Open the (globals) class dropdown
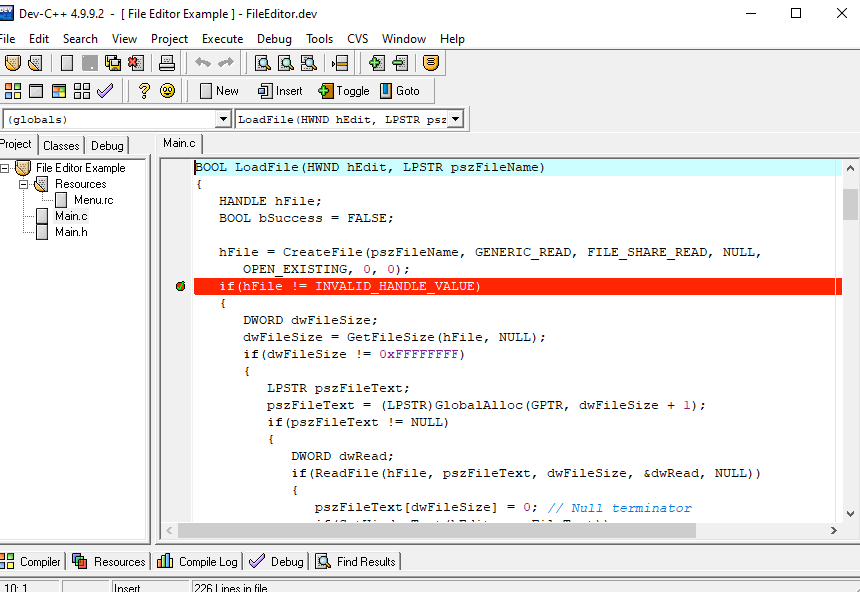 (223, 119)
